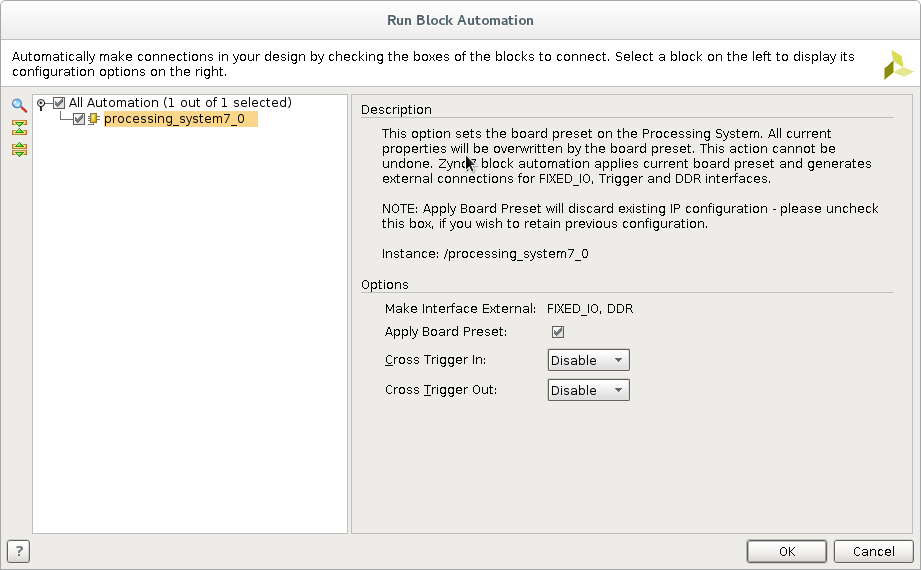Click the 'Description' section heading
This screenshot has width=921, height=570.
coord(396,110)
